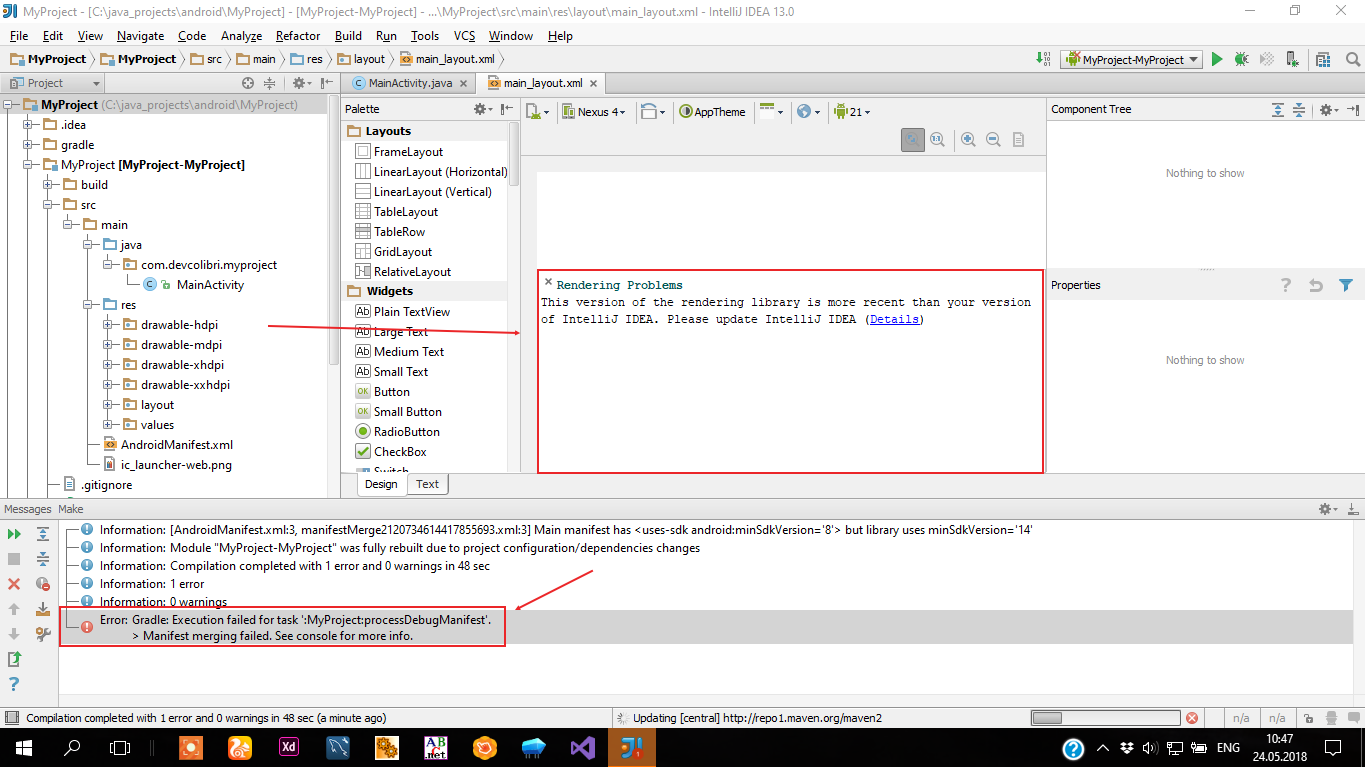Zoom out on the layout preview
The width and height of the screenshot is (1365, 767).
click(993, 140)
